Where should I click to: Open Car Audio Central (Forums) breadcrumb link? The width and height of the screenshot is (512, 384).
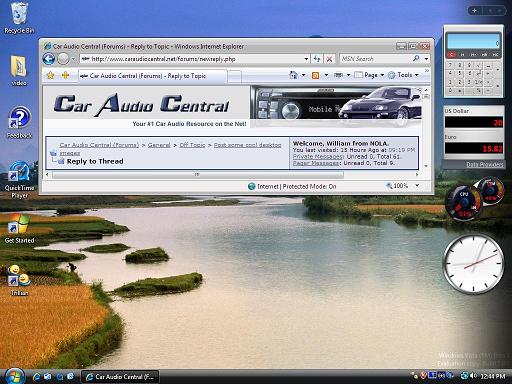pyautogui.click(x=99, y=145)
